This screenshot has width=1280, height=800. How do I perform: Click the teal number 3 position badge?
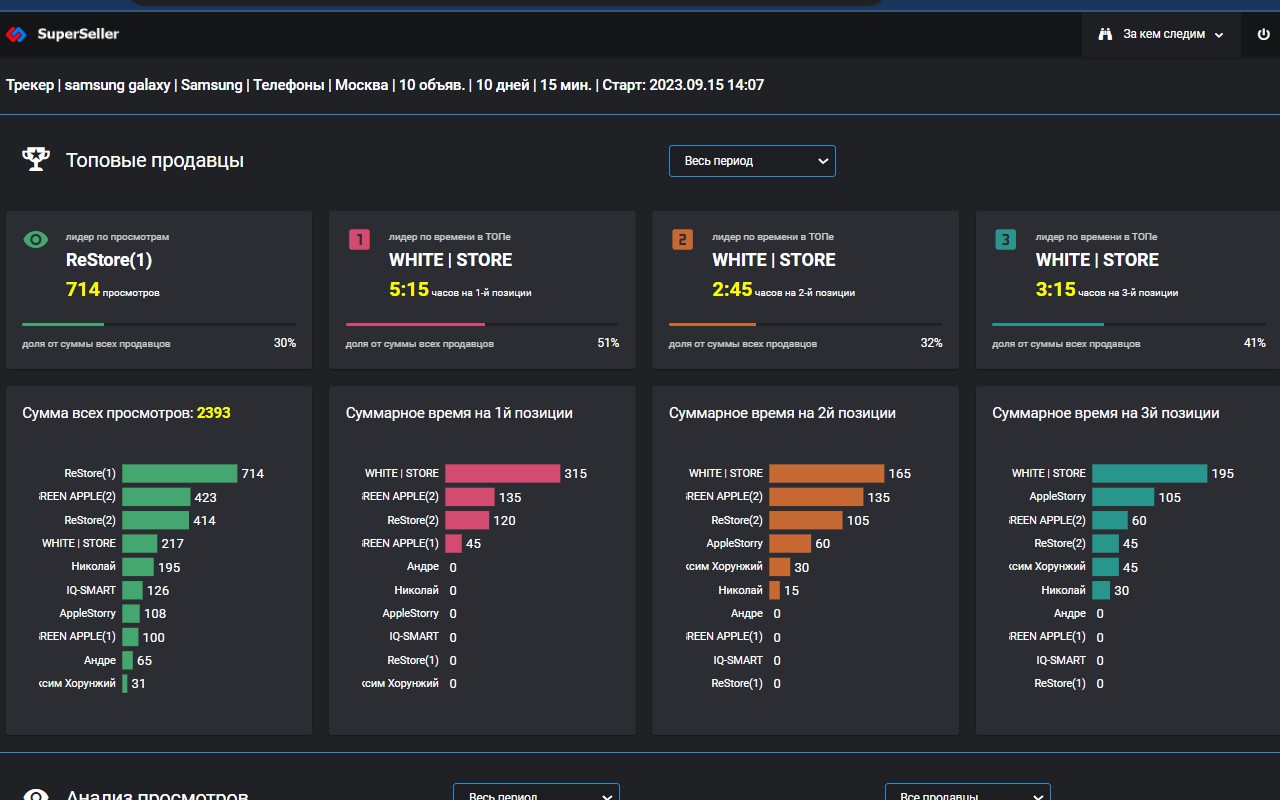tap(1005, 240)
